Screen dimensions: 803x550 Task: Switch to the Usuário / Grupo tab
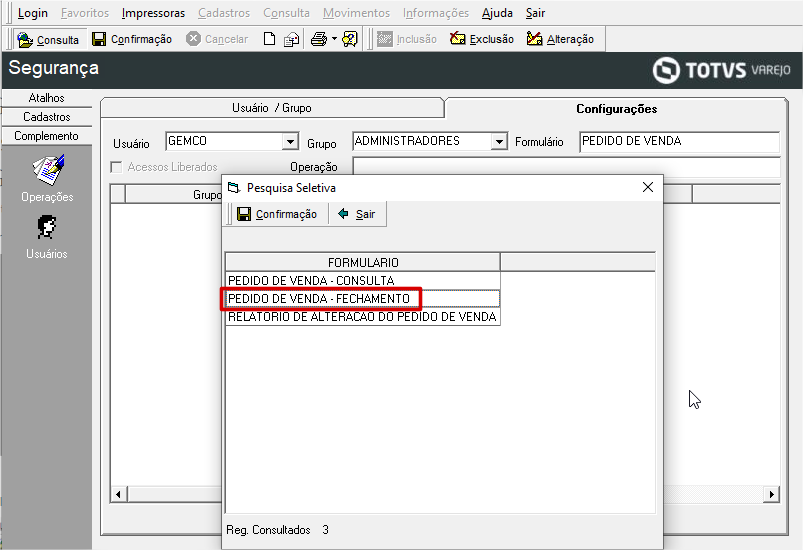[272, 108]
